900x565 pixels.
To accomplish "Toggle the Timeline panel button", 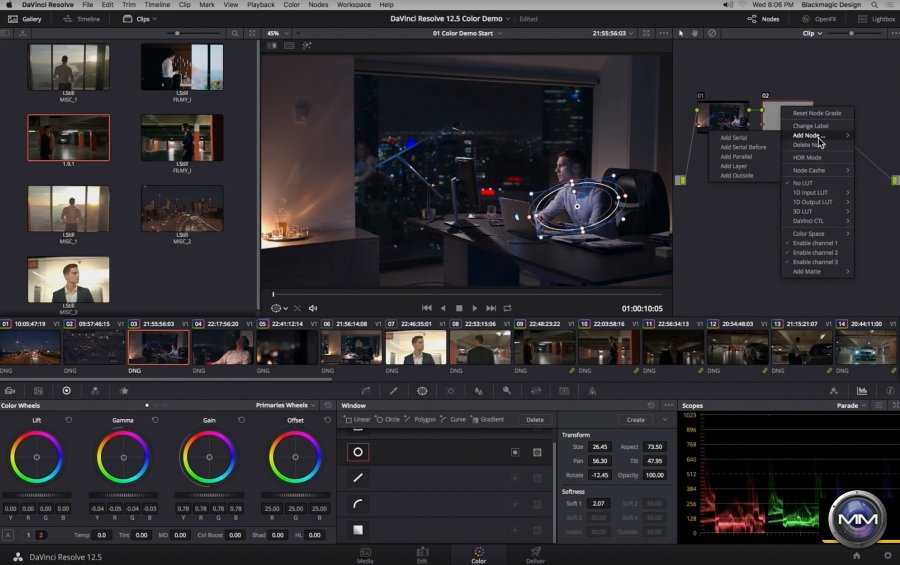I will [x=82, y=19].
